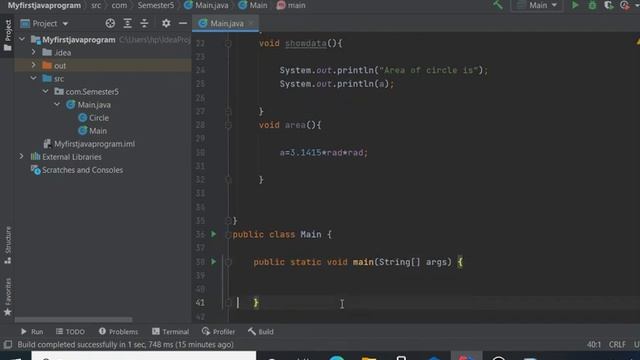The height and width of the screenshot is (360, 640).
Task: Open the Profiler tool window
Action: pos(218,331)
